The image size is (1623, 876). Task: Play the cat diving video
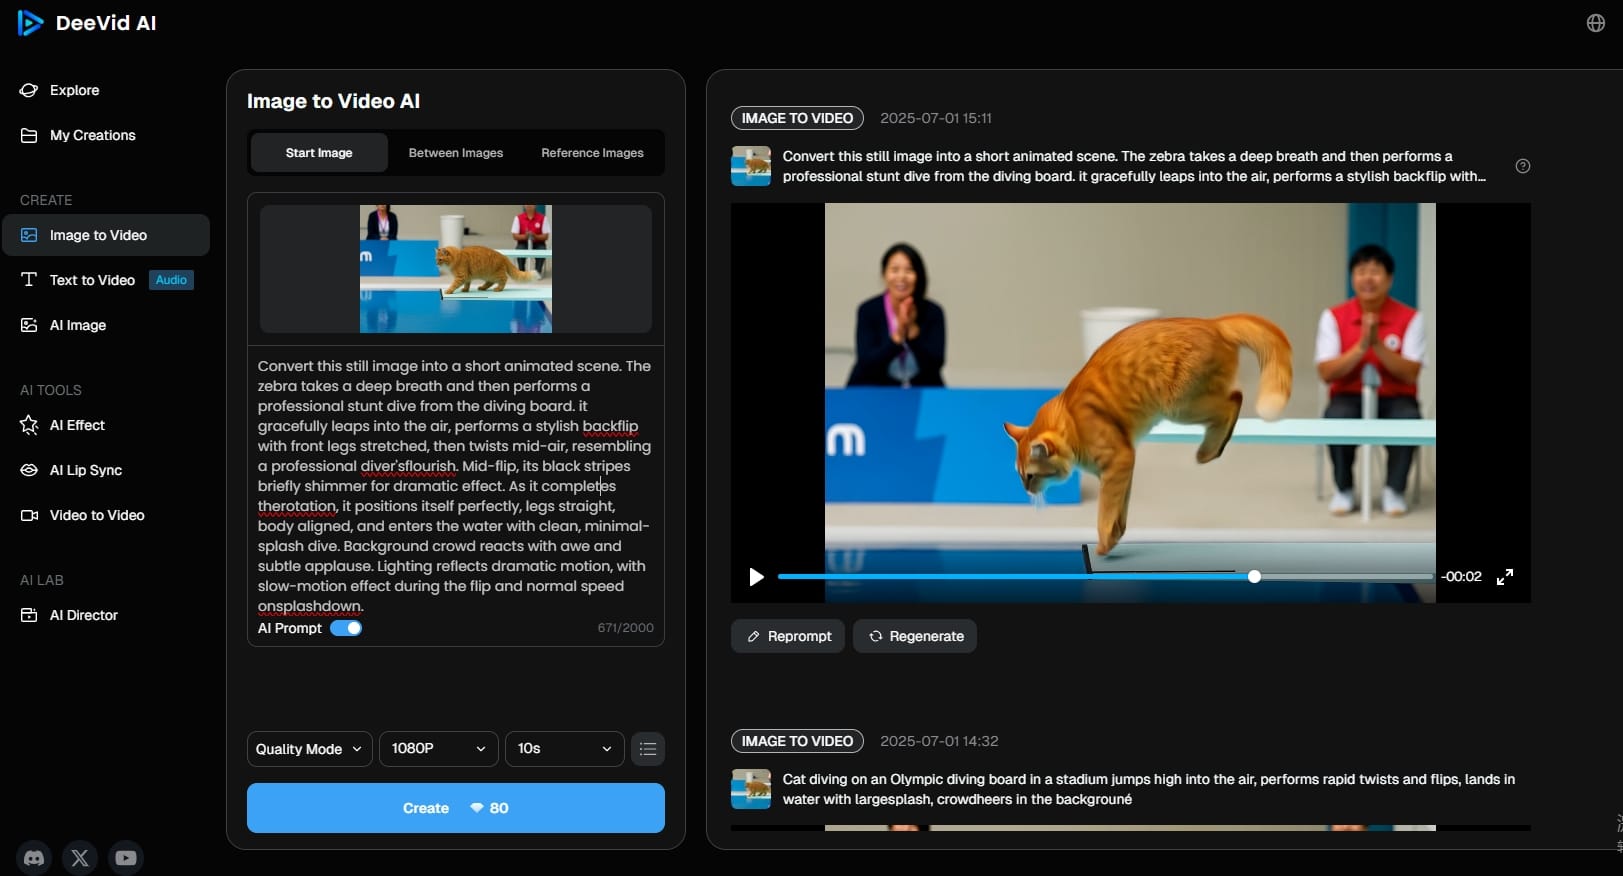click(756, 577)
